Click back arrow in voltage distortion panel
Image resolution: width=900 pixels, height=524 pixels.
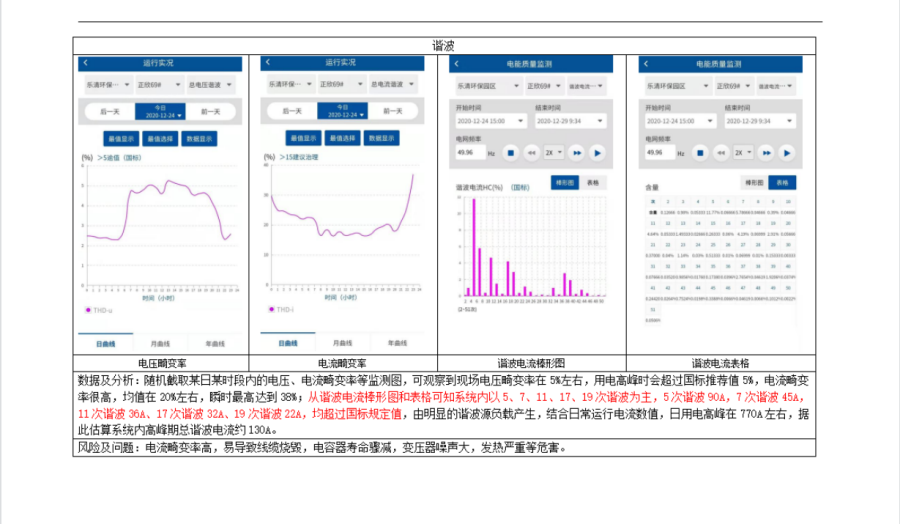click(x=86, y=63)
